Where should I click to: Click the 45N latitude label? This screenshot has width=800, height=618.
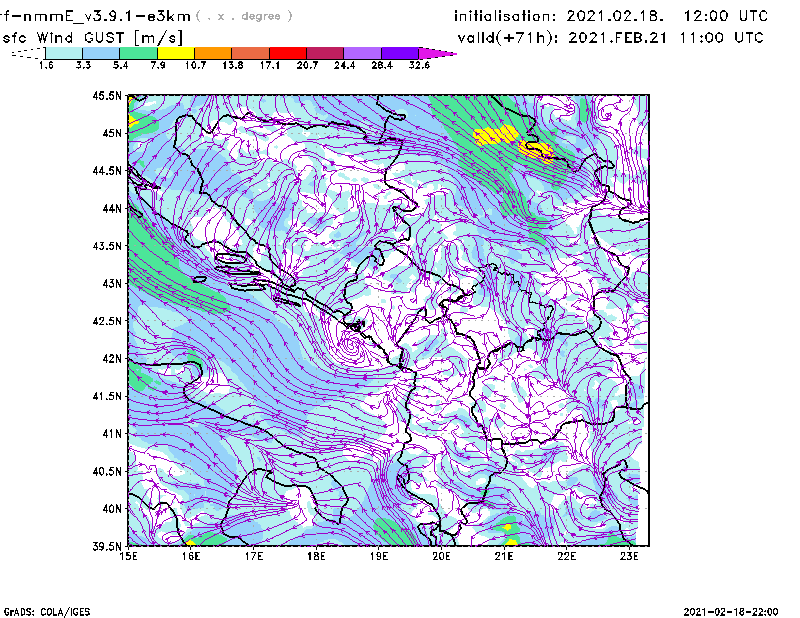tap(112, 133)
